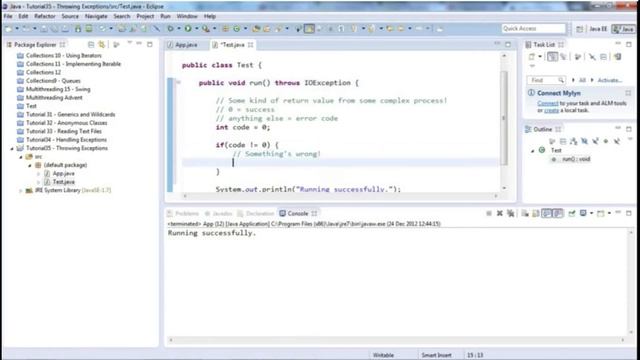Screen dimensions: 640x360
Task: Open the Run button dropdown arrow
Action: point(196,29)
